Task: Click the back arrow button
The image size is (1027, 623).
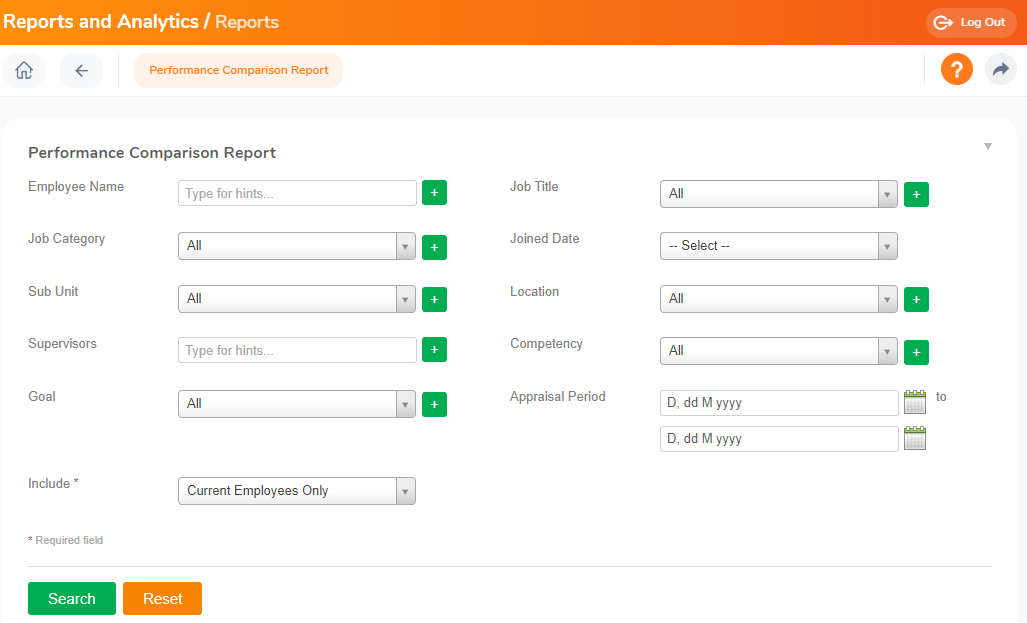Action: 81,70
